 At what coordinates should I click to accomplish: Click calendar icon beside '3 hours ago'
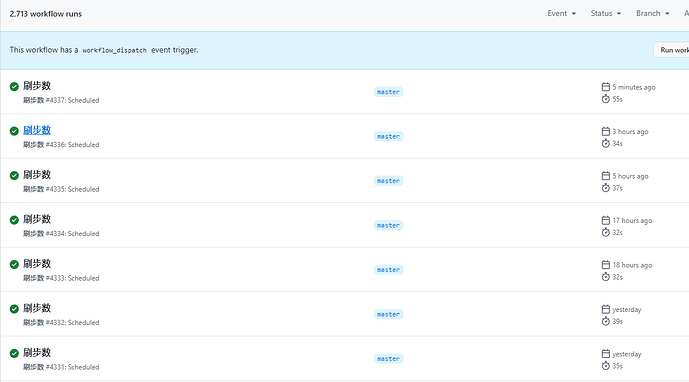coord(606,131)
